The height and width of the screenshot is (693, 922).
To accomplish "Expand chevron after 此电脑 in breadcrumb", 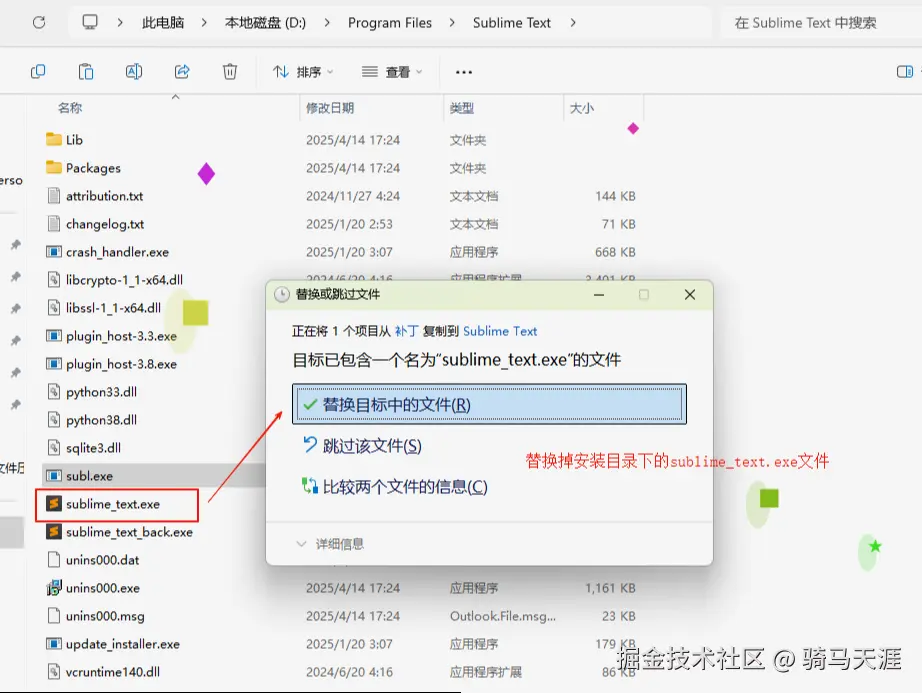I will click(x=204, y=23).
